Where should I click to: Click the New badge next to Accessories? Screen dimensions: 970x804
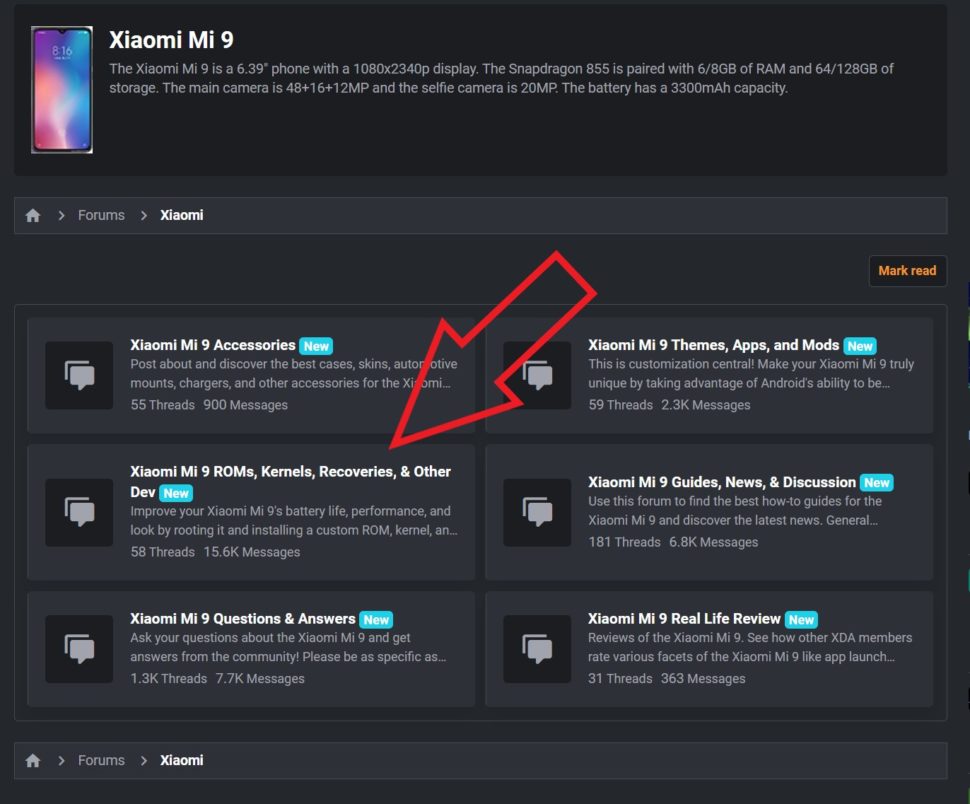click(x=316, y=346)
